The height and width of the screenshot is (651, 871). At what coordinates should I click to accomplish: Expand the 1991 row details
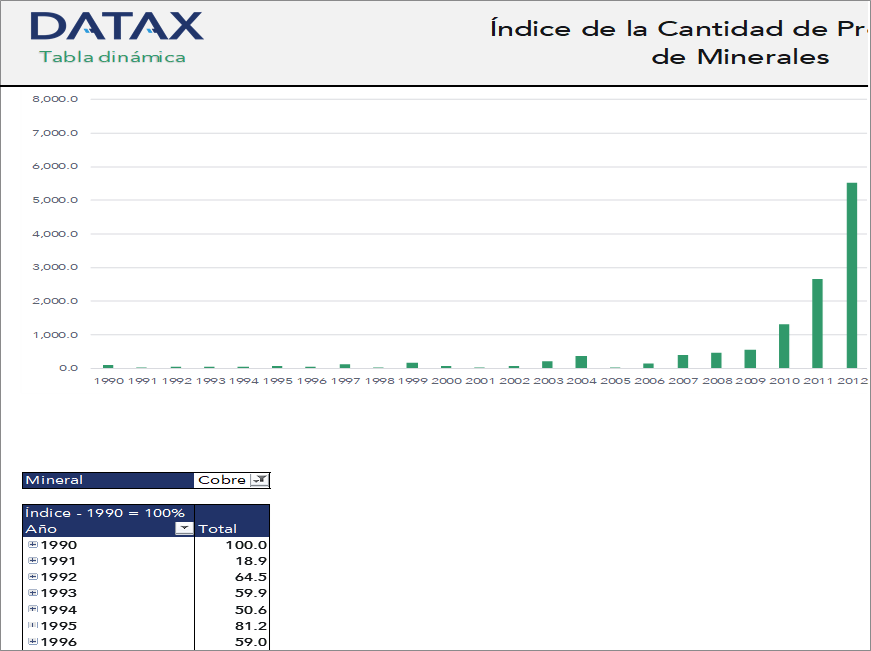pos(33,561)
